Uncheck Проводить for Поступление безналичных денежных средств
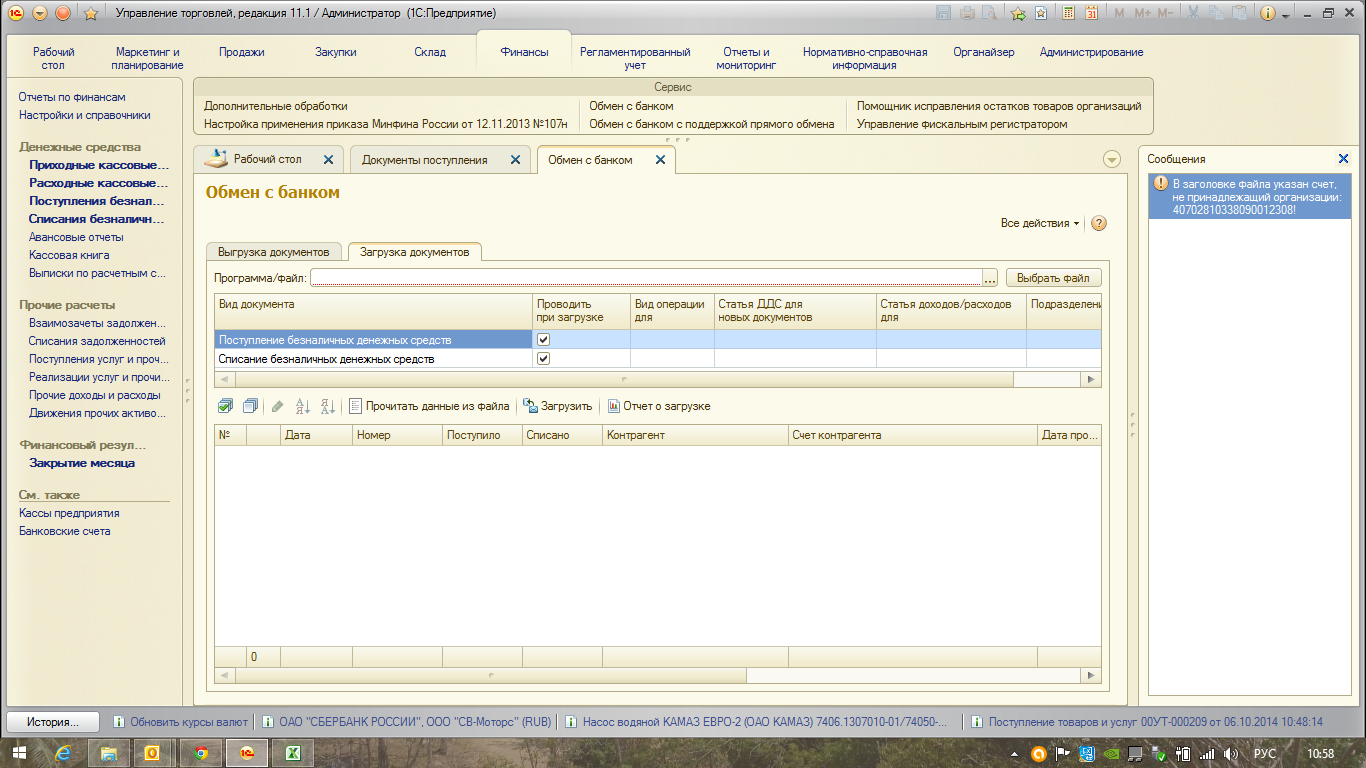This screenshot has width=1366, height=768. tap(544, 340)
